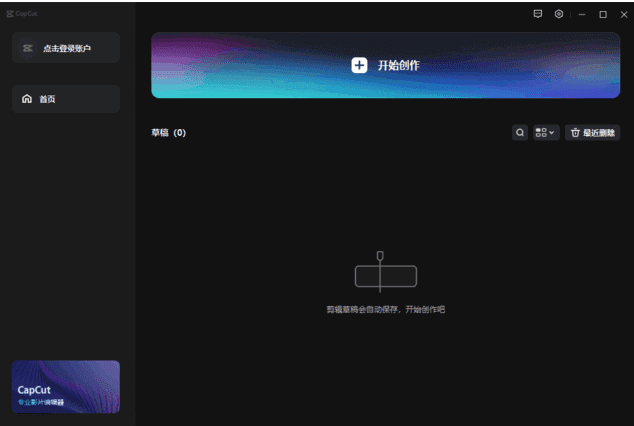634x426 pixels.
Task: Click the CapCut logo in title bar
Action: (22, 13)
